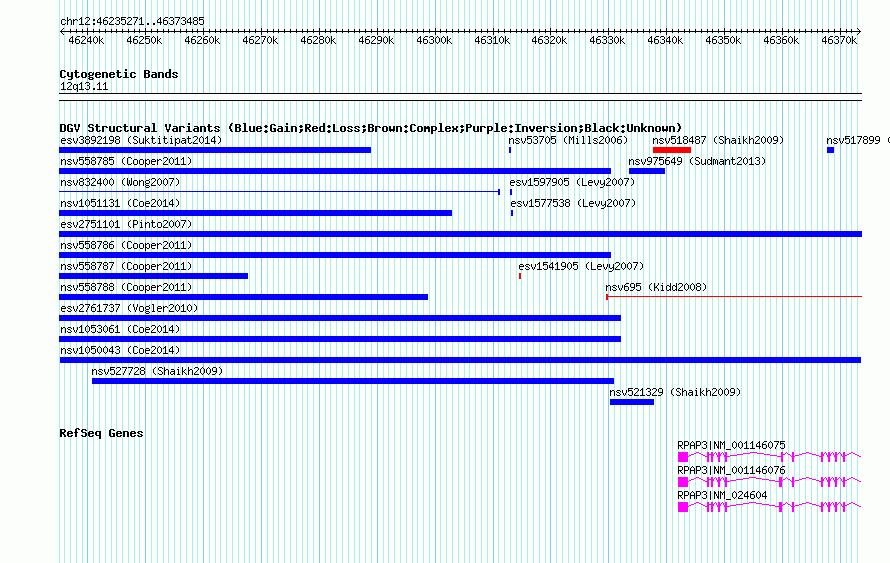The height and width of the screenshot is (563, 890).
Task: Click the 46370k ruler tick label
Action: (x=839, y=41)
